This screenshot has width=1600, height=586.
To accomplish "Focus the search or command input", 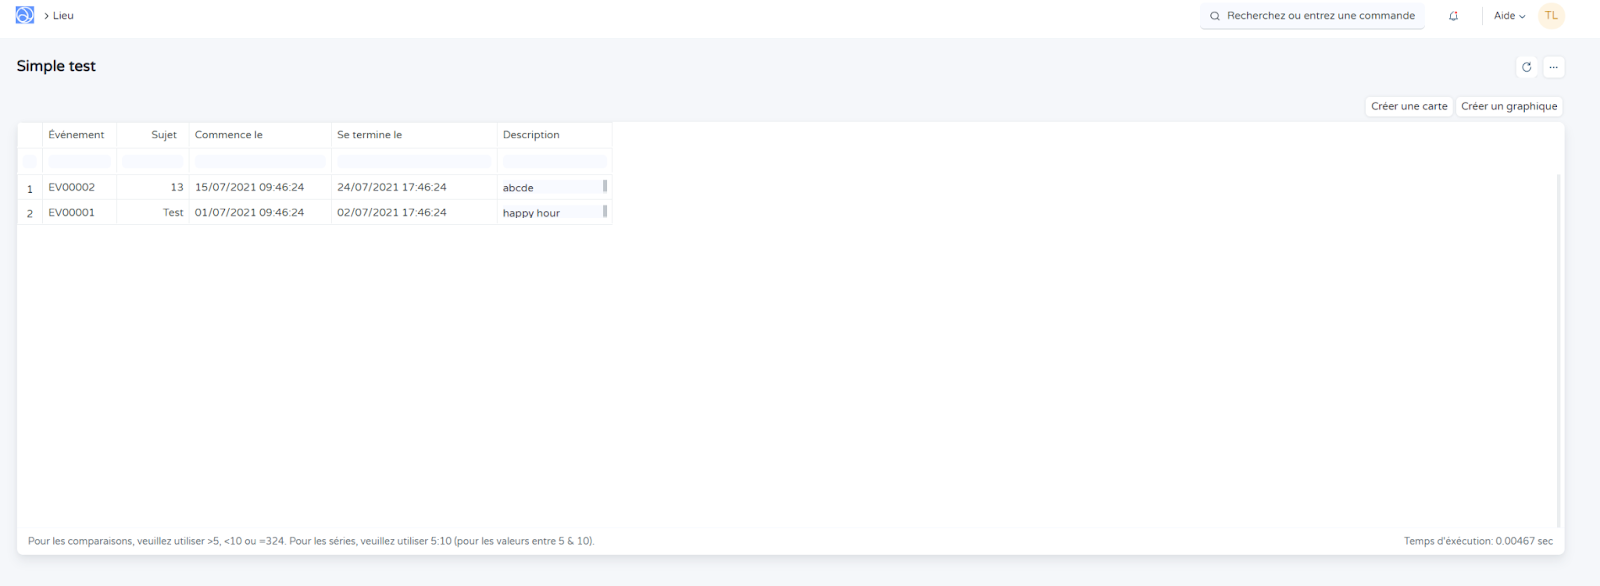I will [1320, 16].
